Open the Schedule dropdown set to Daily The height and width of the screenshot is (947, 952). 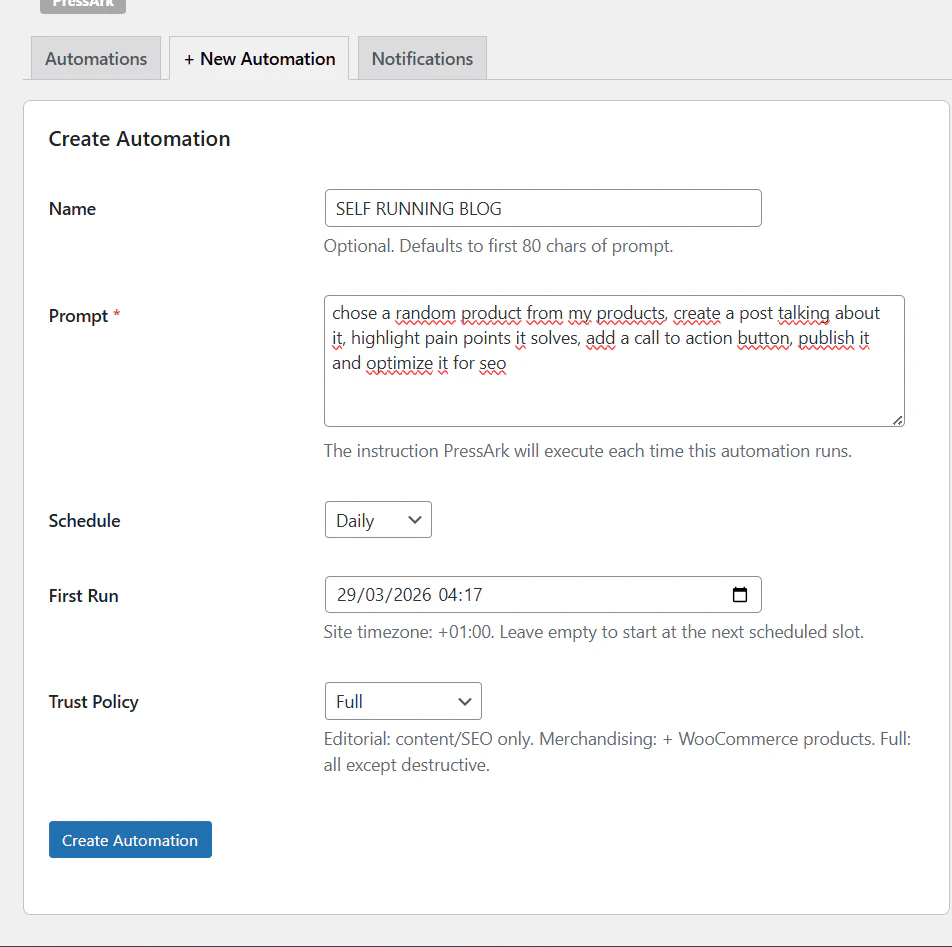pos(378,520)
